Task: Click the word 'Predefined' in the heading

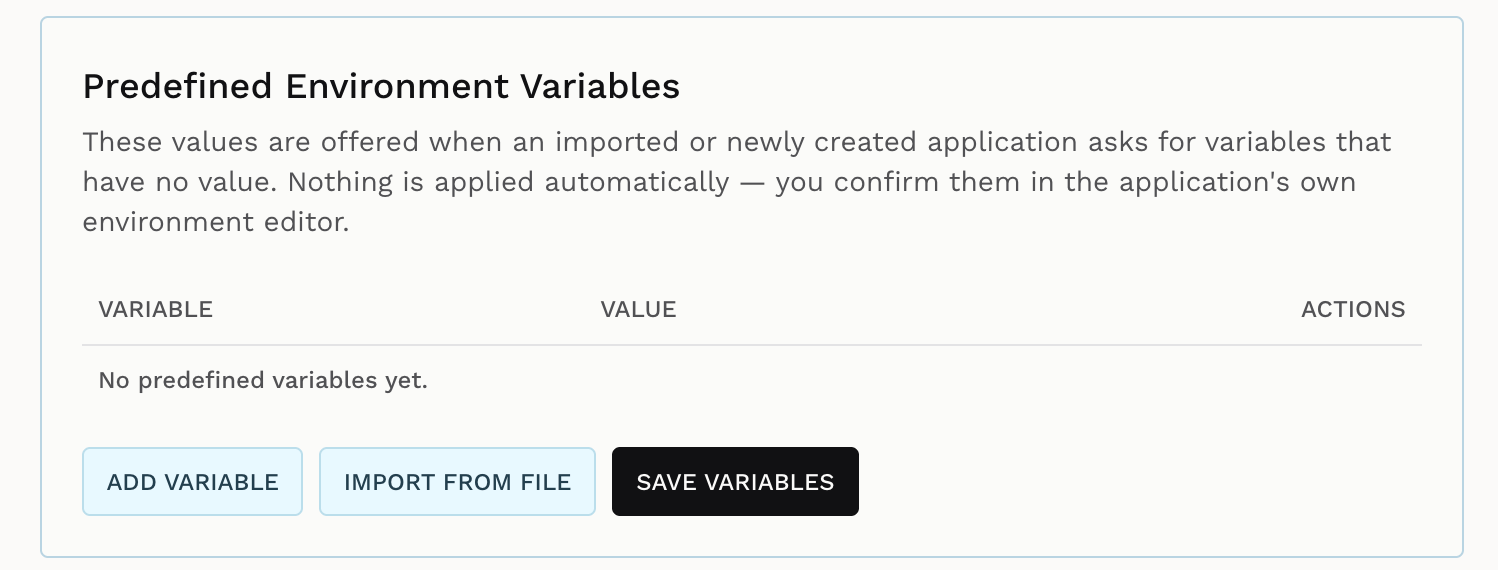Action: [177, 86]
